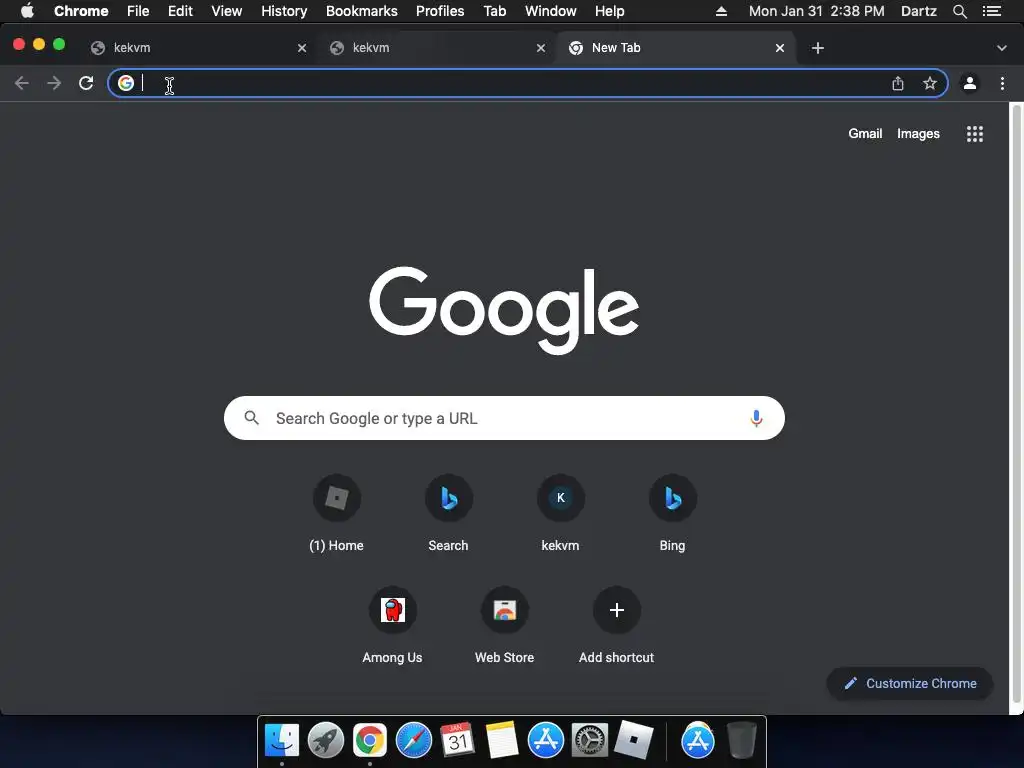Click the Add shortcut plus tile

(x=616, y=626)
